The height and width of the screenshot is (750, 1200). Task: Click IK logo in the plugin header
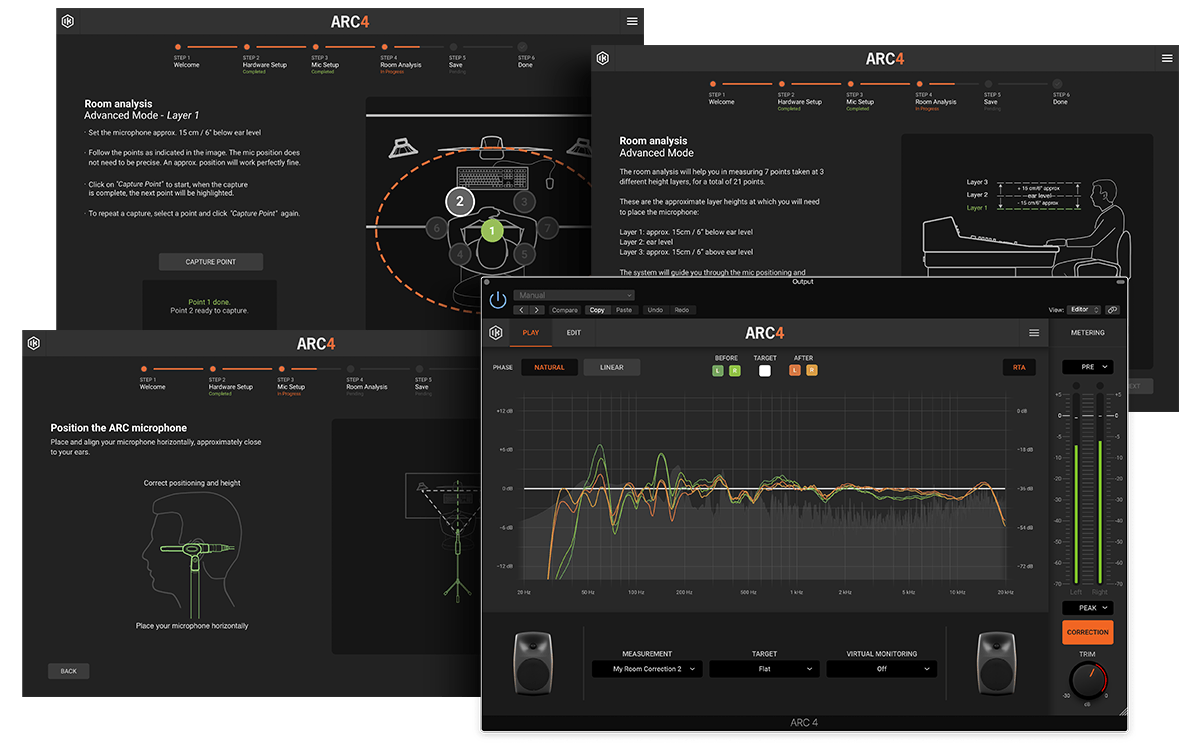pos(496,333)
